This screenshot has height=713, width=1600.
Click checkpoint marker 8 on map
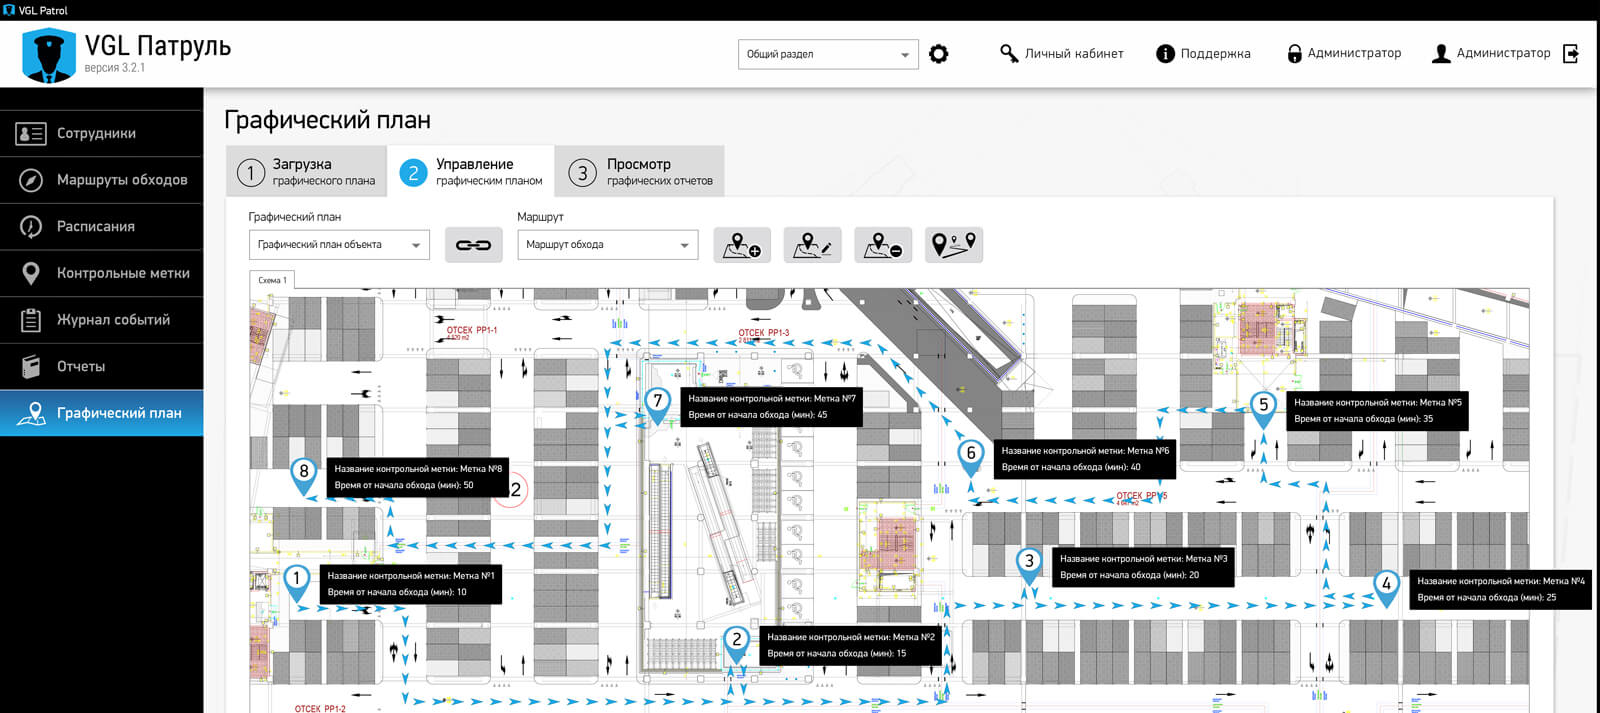coord(304,475)
